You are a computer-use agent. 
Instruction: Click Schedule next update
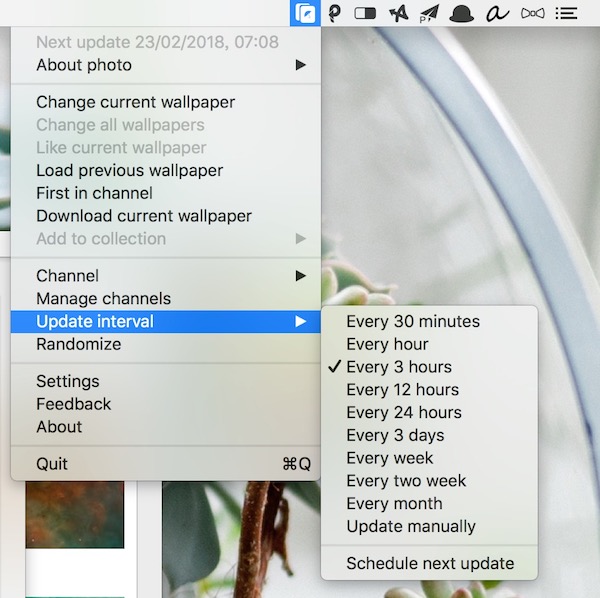pos(430,563)
